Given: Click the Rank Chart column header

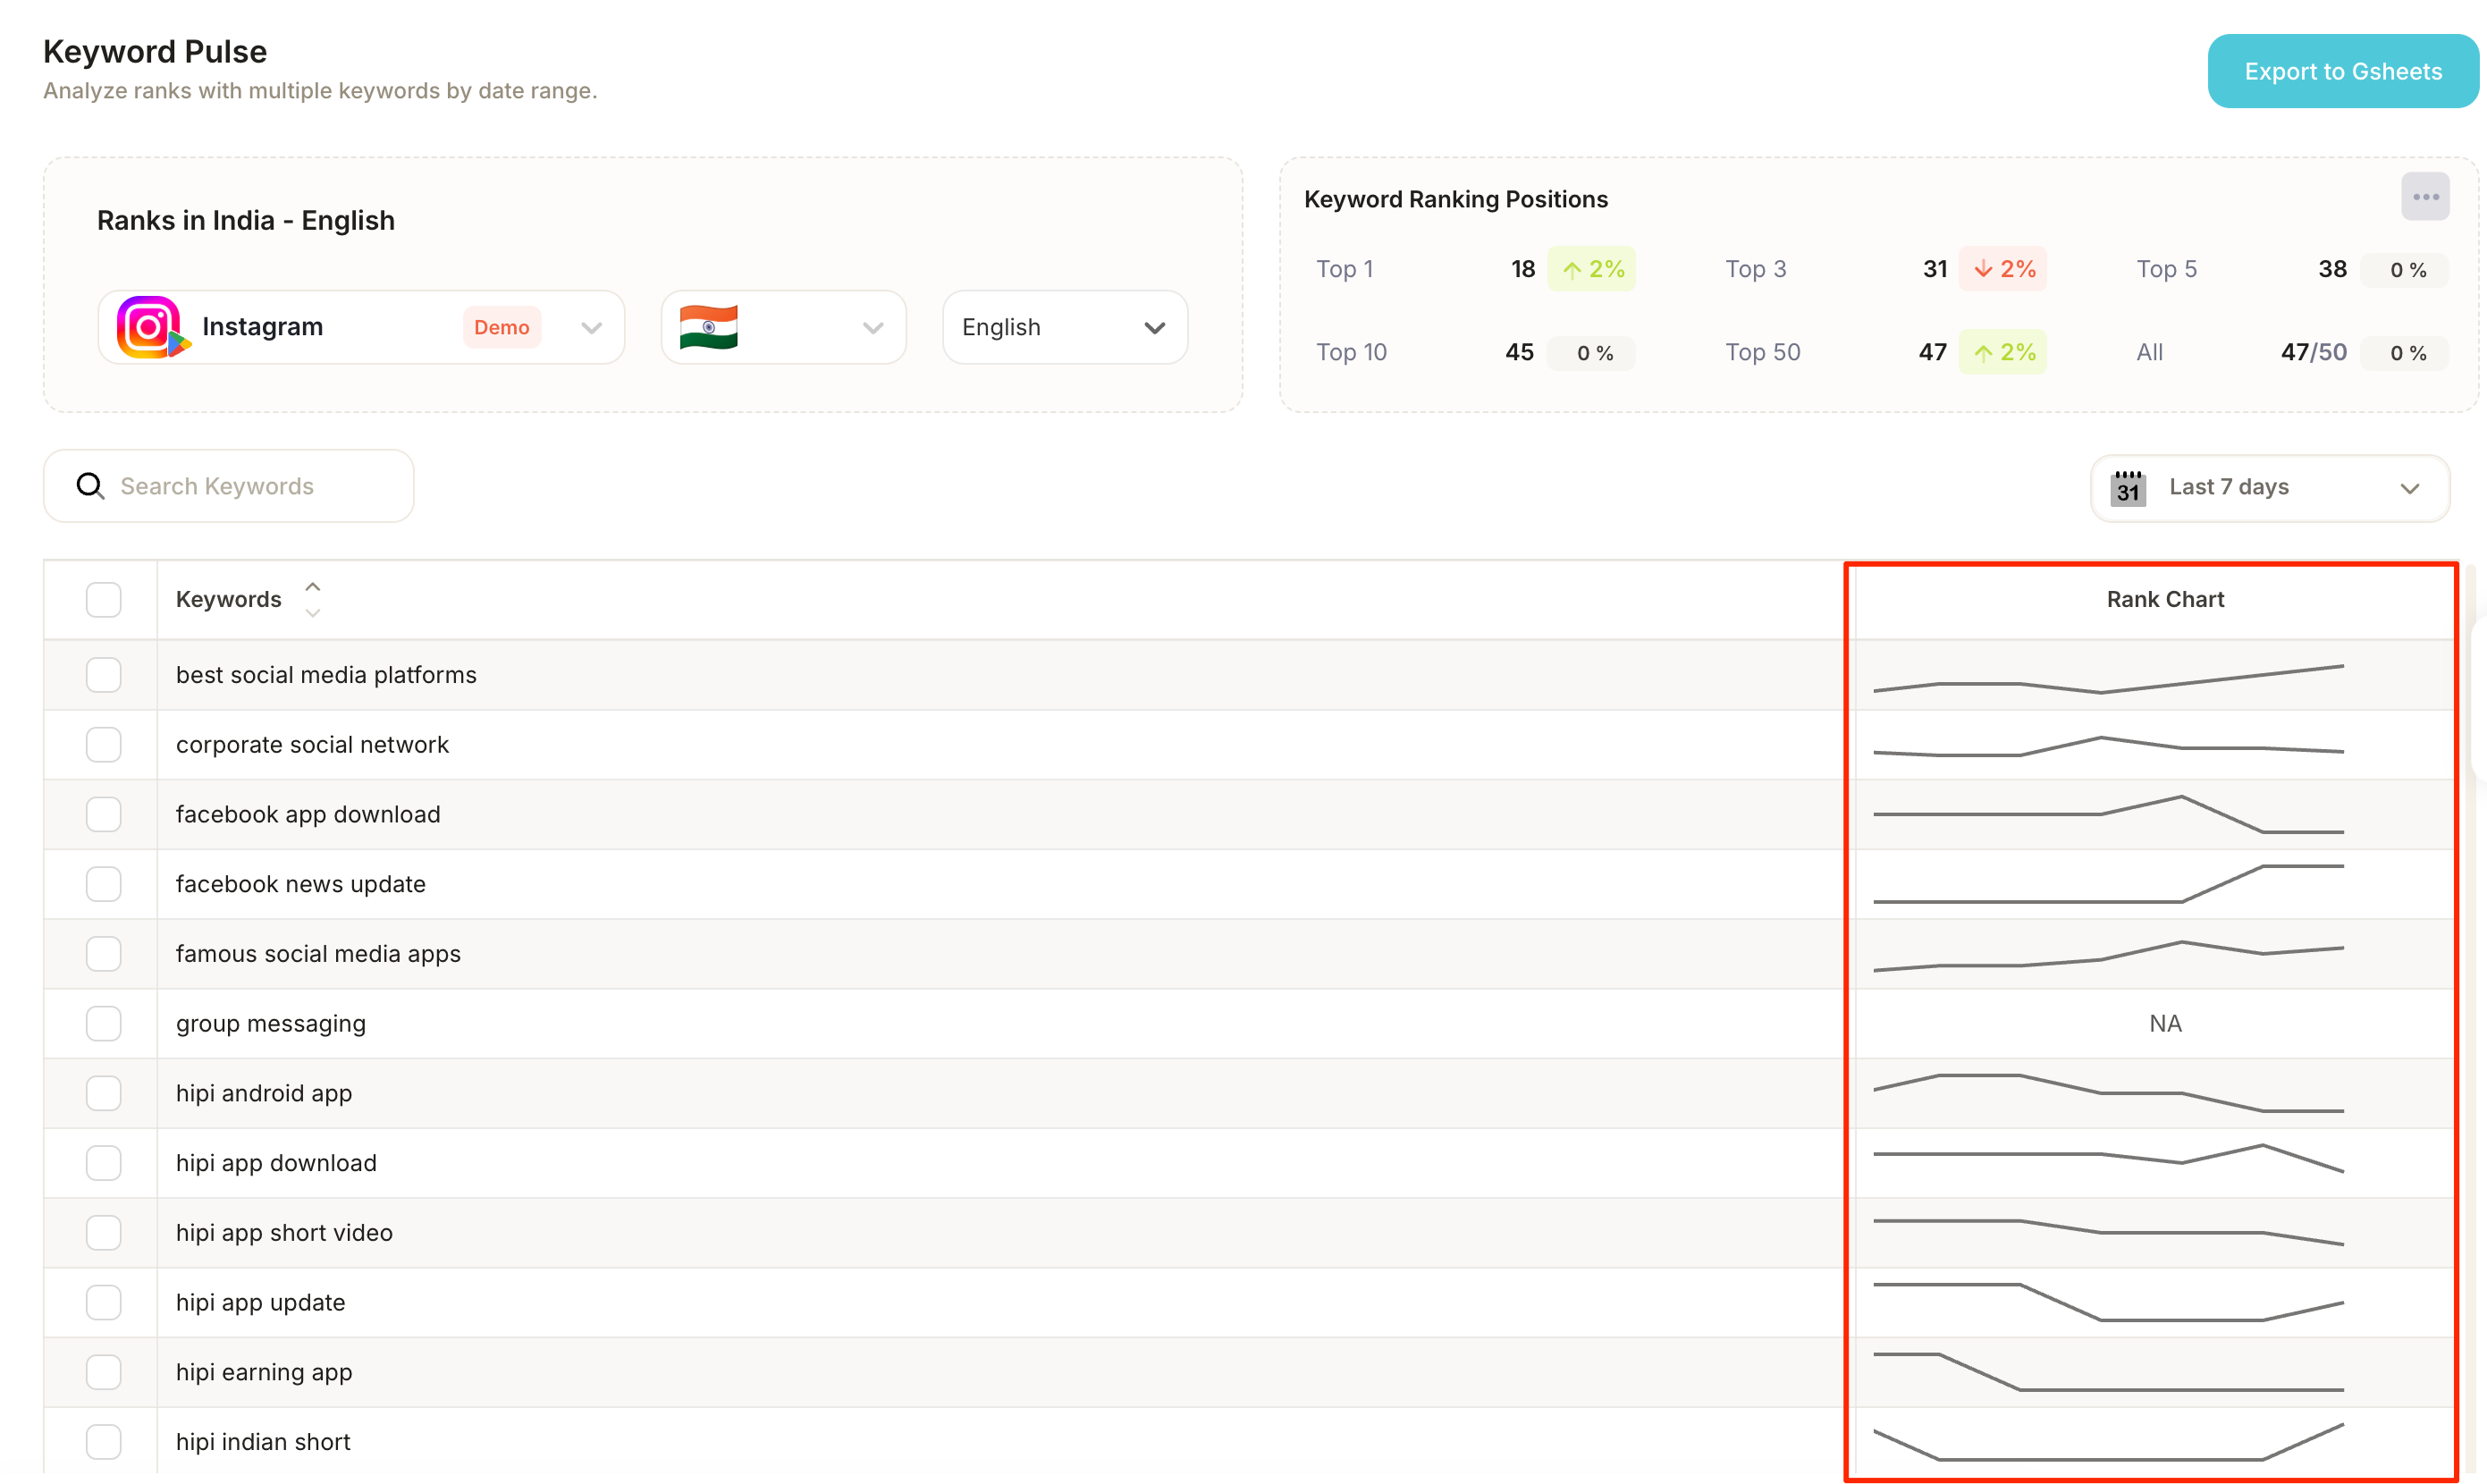Looking at the screenshot, I should point(2164,599).
